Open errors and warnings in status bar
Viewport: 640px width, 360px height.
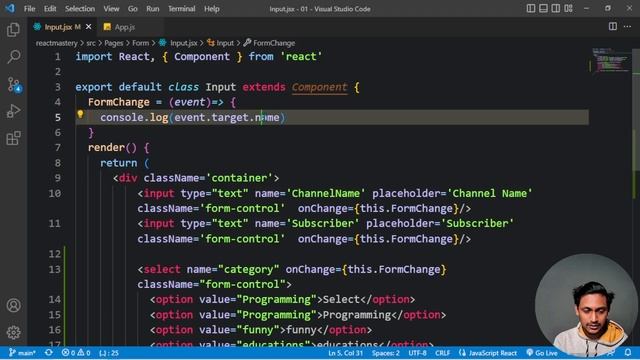coord(76,353)
